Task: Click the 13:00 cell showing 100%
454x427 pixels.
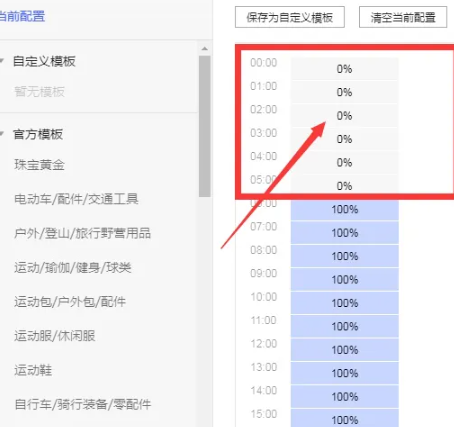Action: point(345,373)
